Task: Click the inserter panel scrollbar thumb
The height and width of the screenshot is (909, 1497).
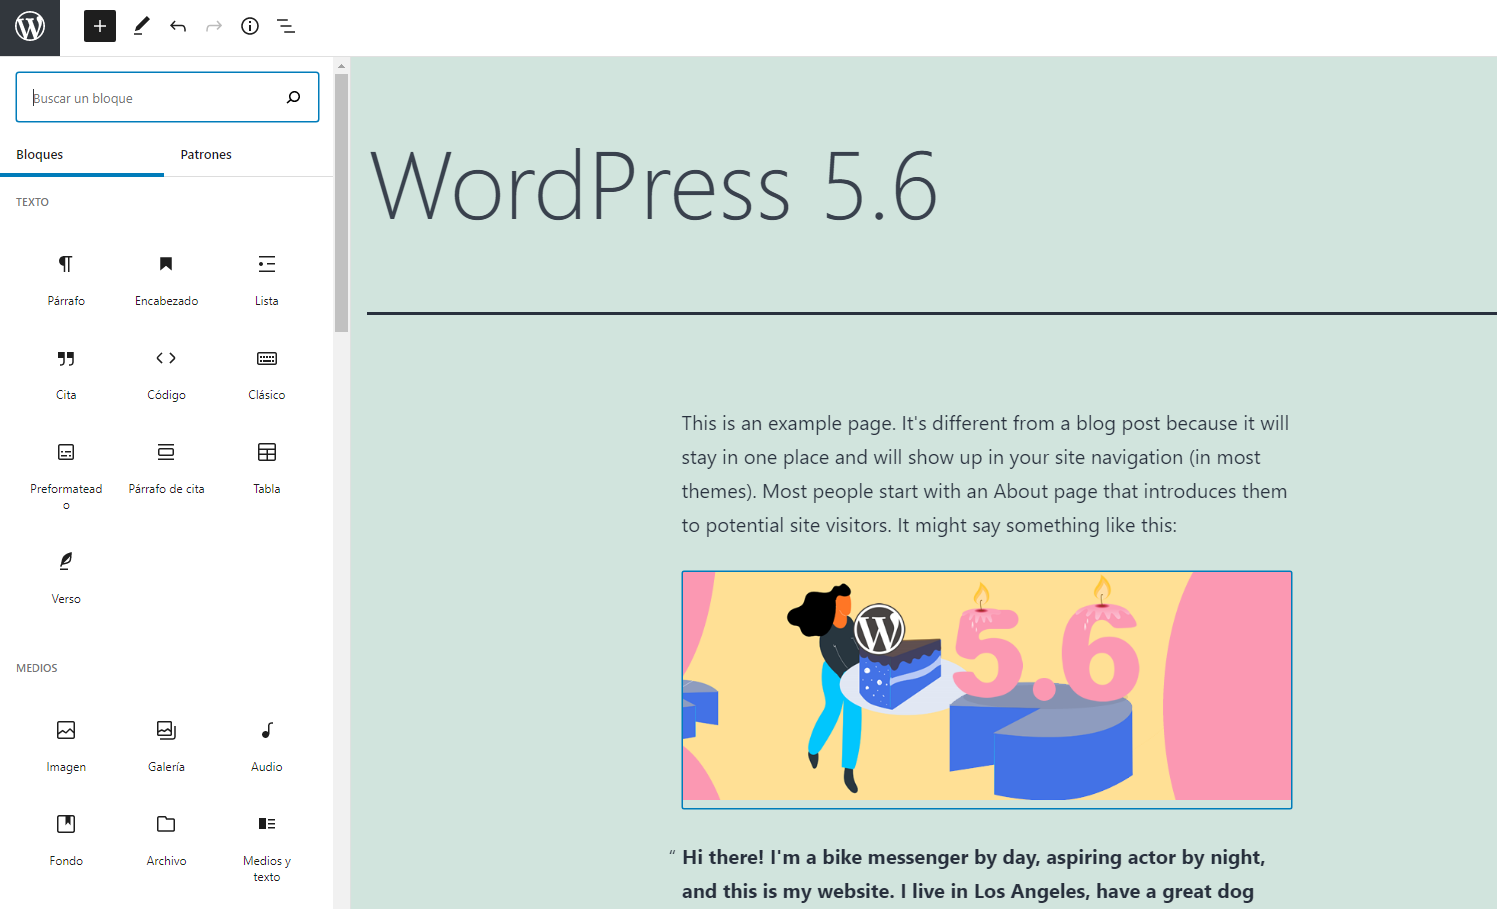Action: point(341,203)
